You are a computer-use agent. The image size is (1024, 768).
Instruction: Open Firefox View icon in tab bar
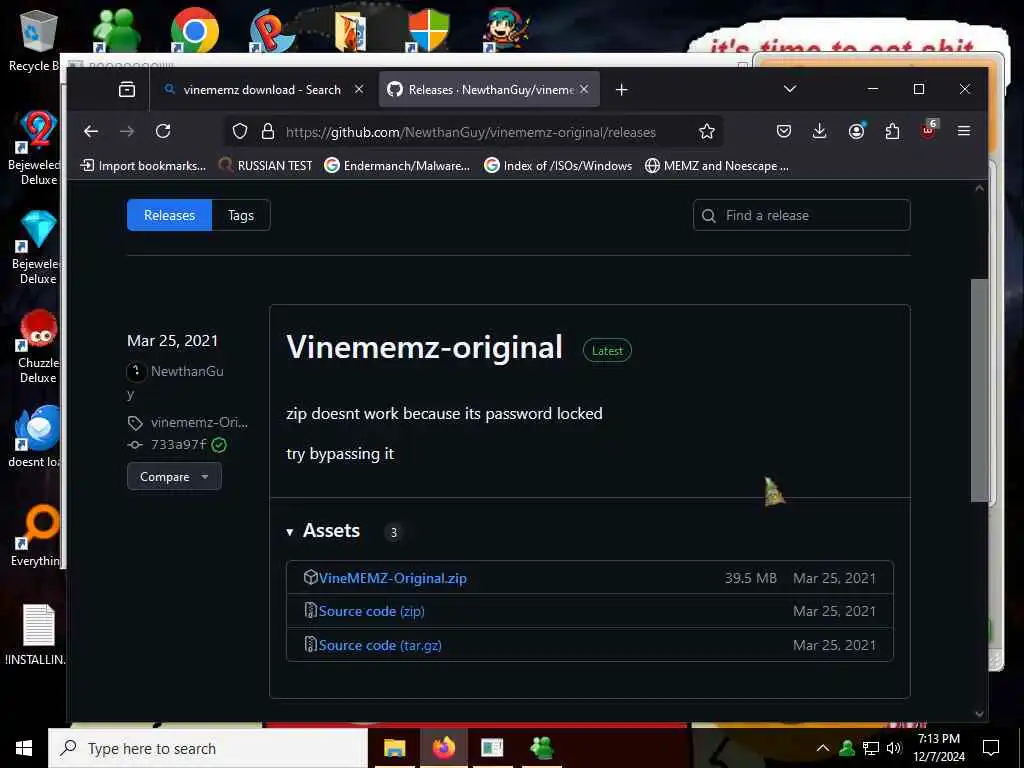click(x=127, y=89)
